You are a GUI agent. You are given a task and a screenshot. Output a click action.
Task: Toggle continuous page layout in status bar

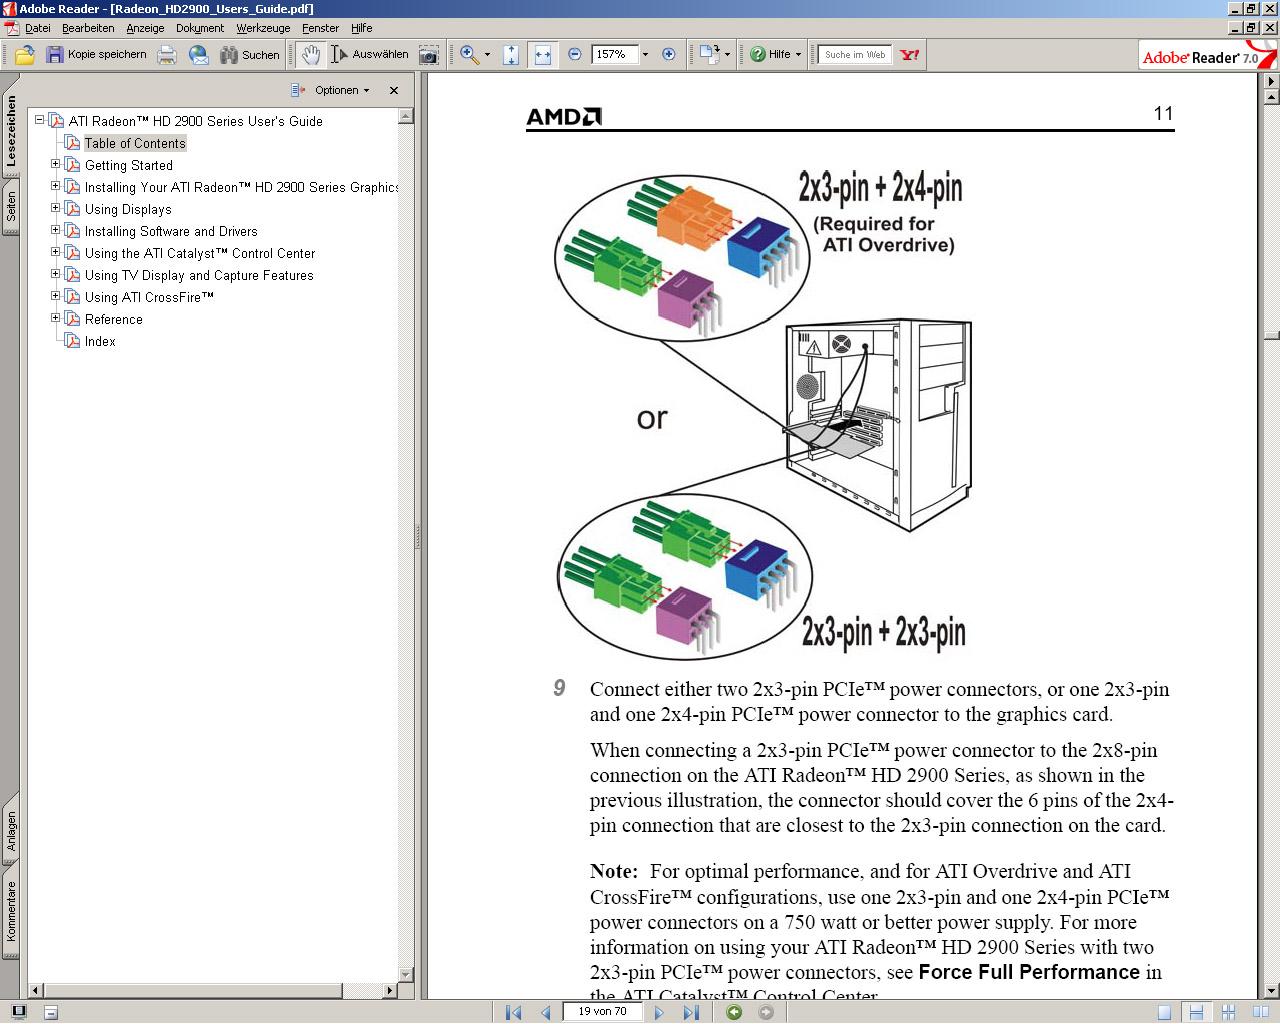click(x=1196, y=1012)
